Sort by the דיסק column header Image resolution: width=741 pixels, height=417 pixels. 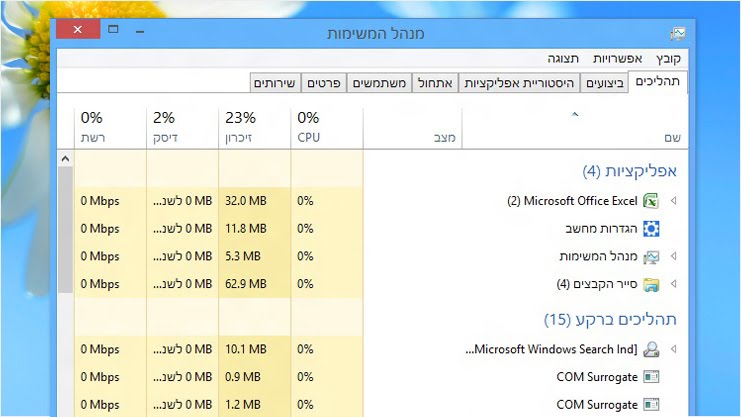click(x=182, y=128)
